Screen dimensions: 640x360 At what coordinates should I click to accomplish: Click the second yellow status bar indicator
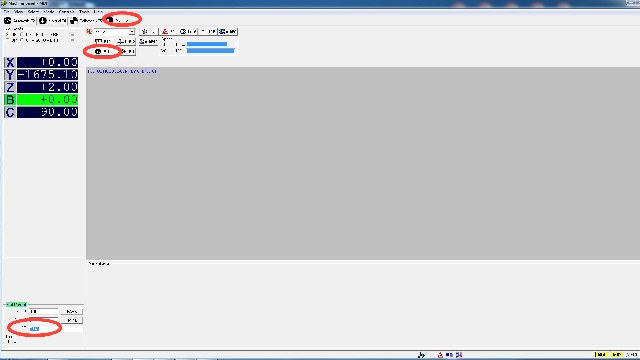[617, 355]
